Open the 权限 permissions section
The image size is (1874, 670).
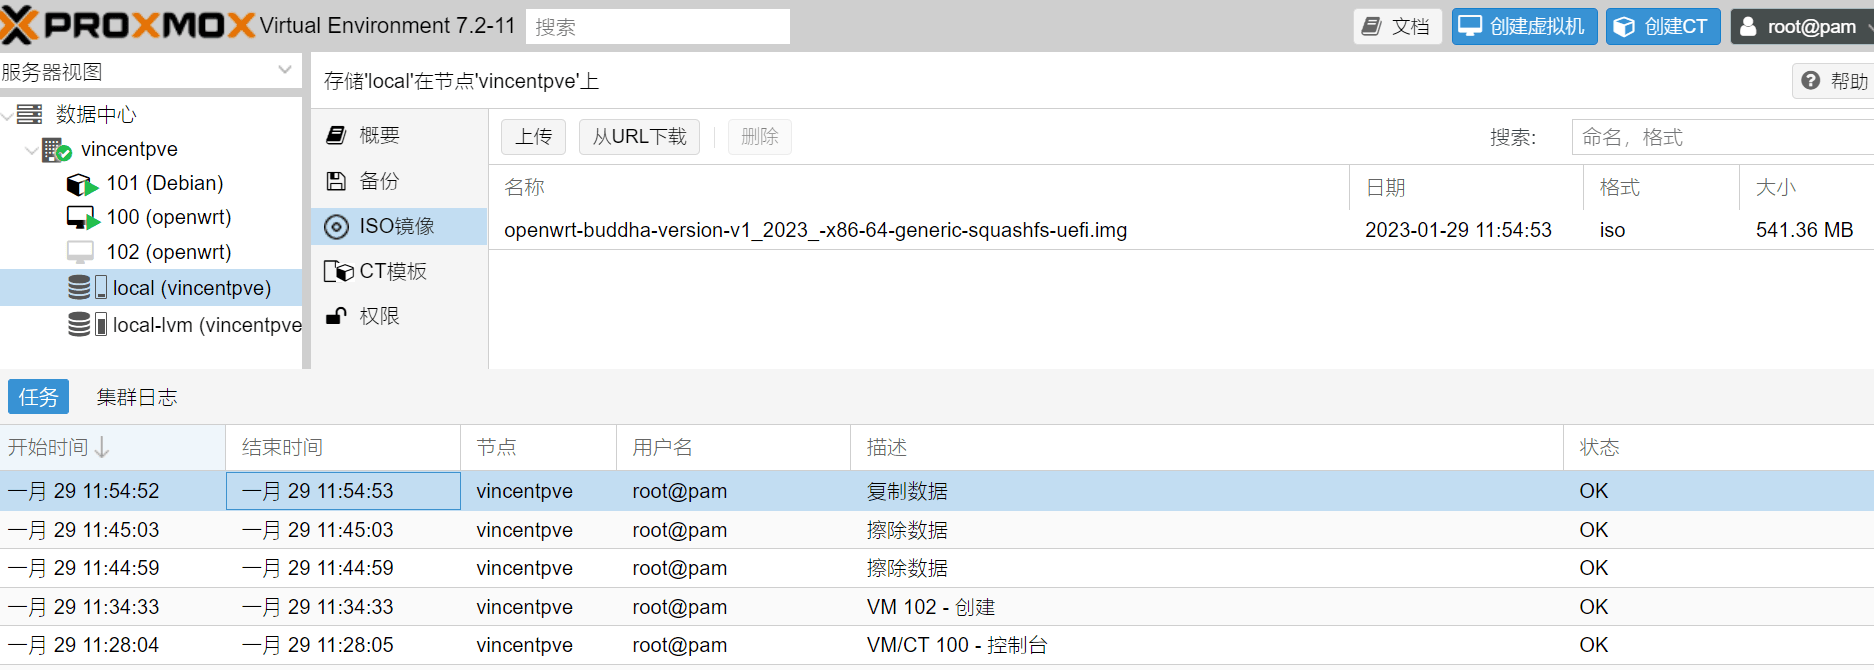[x=379, y=316]
